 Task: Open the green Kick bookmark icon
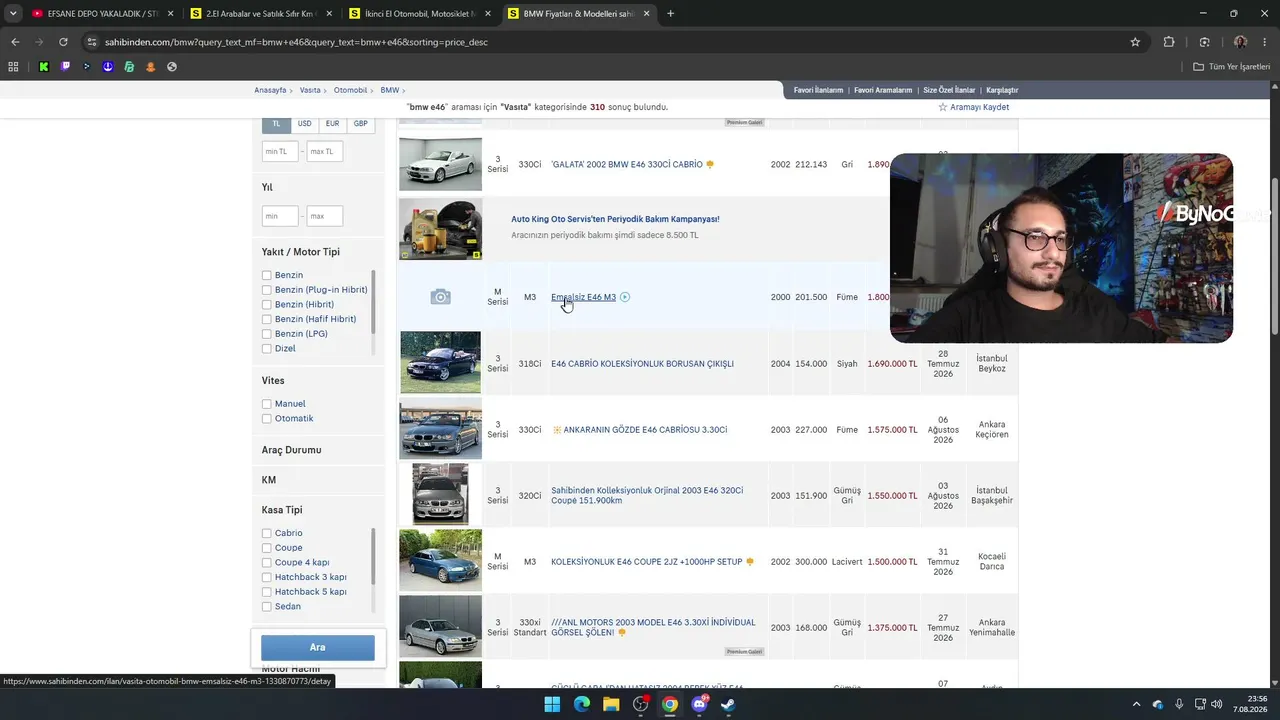[44, 67]
